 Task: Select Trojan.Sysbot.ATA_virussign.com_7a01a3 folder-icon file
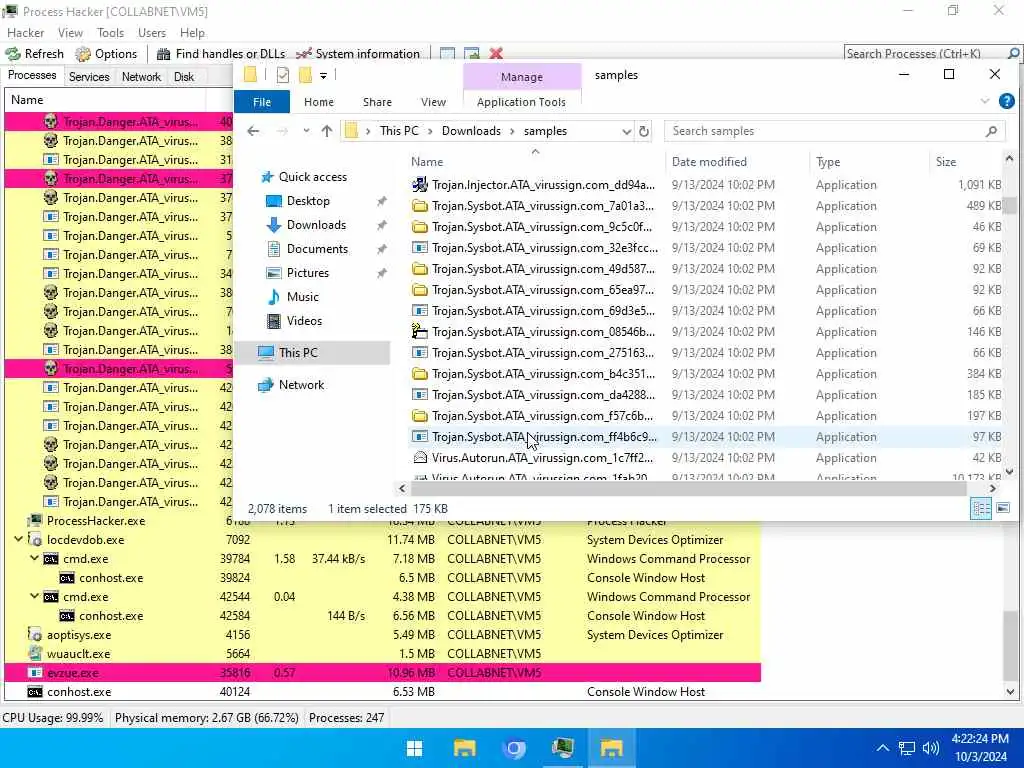pyautogui.click(x=420, y=206)
